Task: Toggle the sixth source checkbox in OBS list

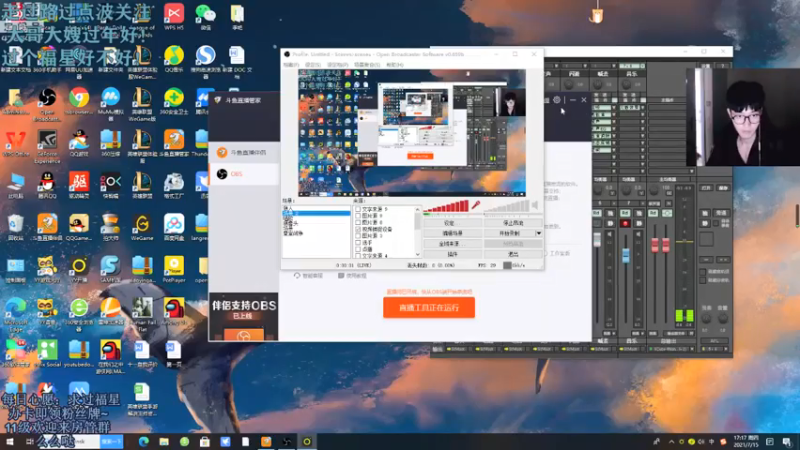Action: point(358,242)
